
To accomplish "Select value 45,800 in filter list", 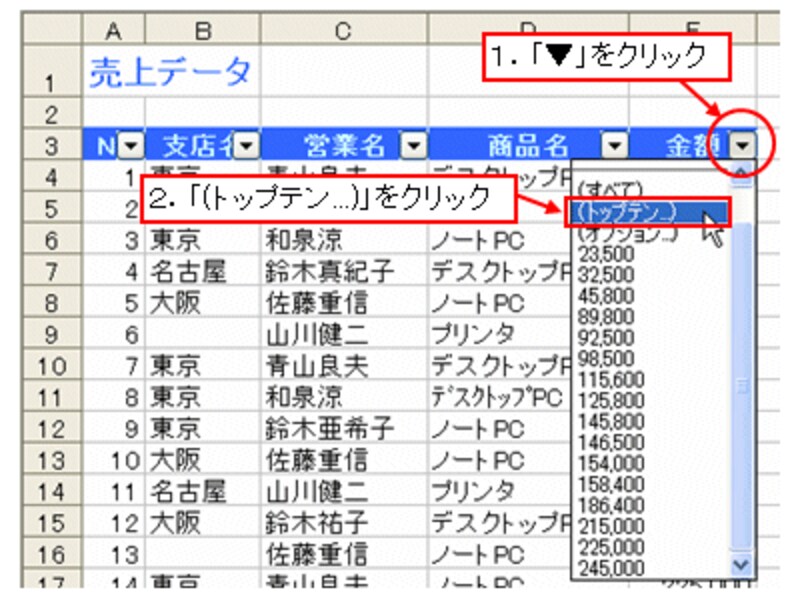I will [606, 295].
